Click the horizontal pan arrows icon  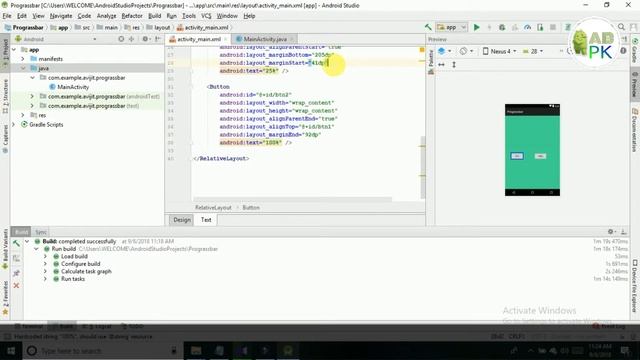pyautogui.click(x=441, y=64)
